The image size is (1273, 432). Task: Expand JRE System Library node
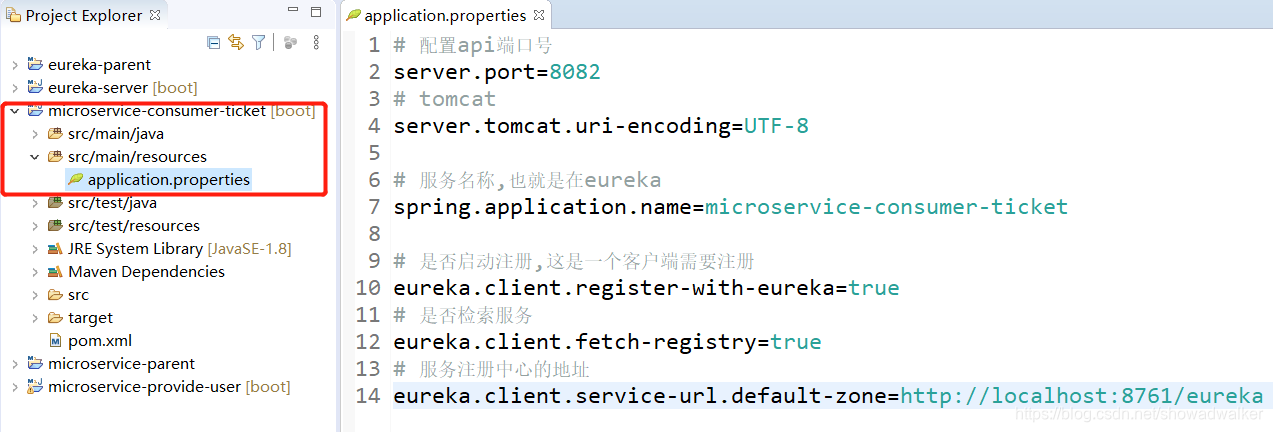pos(34,249)
